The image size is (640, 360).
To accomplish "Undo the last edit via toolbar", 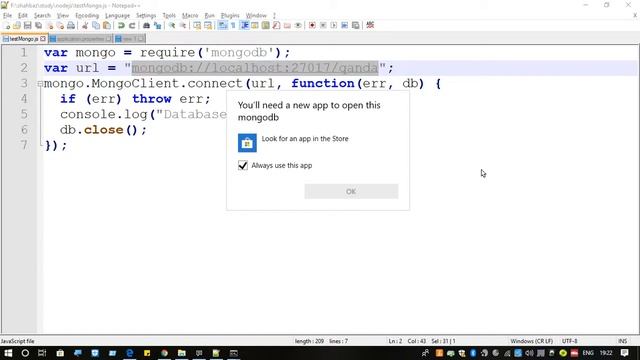I will [121, 25].
